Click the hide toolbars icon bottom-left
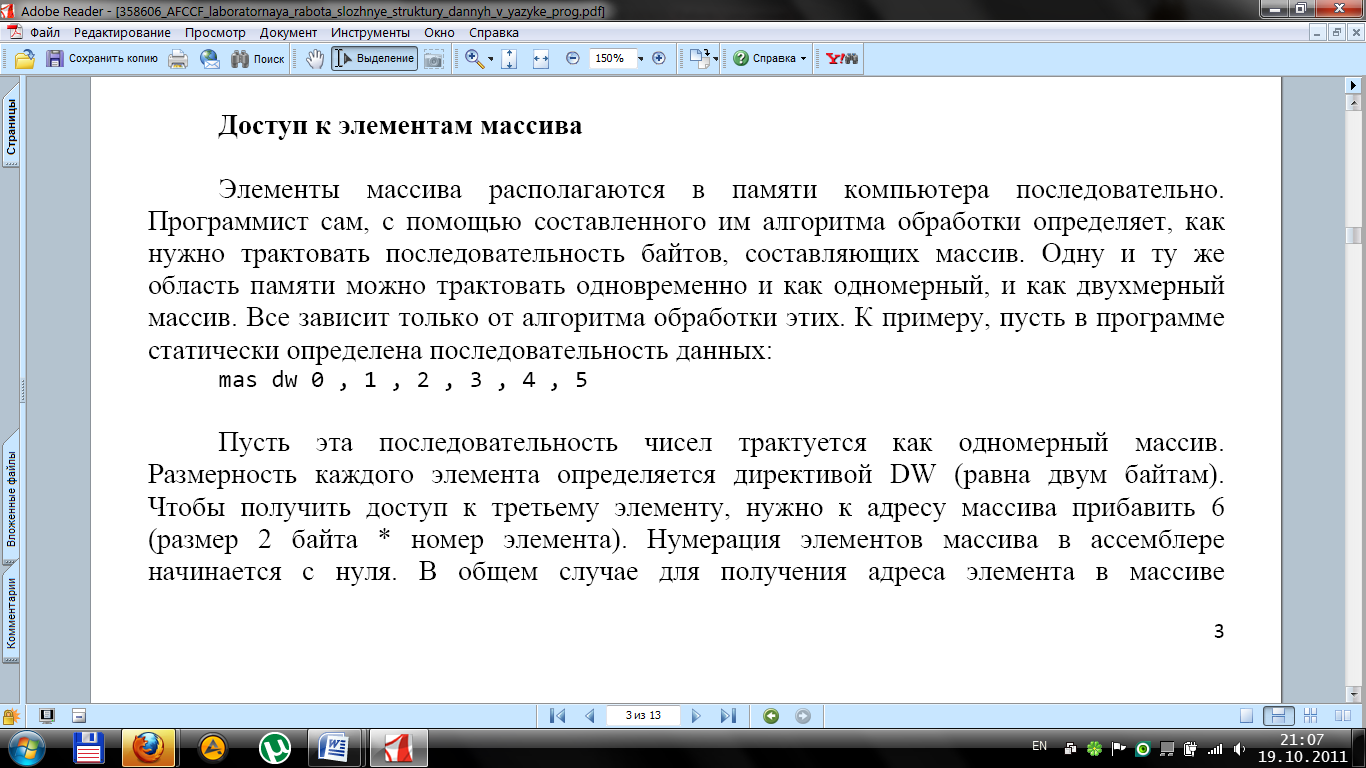This screenshot has width=1366, height=768. point(79,716)
